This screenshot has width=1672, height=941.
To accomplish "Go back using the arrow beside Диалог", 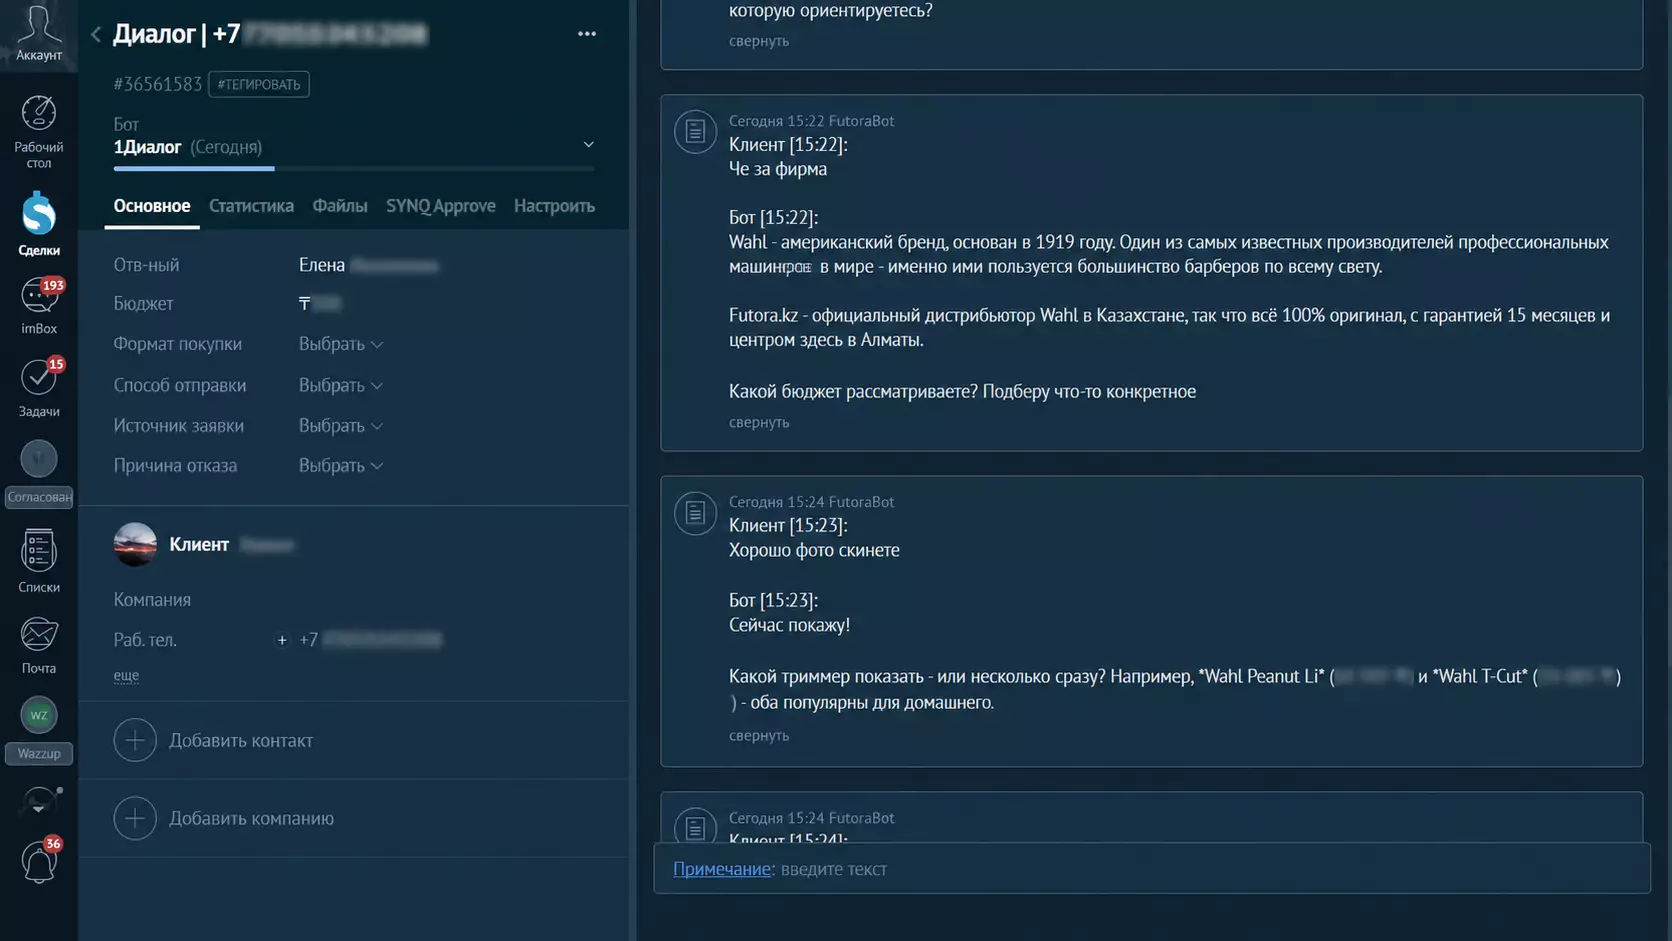I will 96,34.
